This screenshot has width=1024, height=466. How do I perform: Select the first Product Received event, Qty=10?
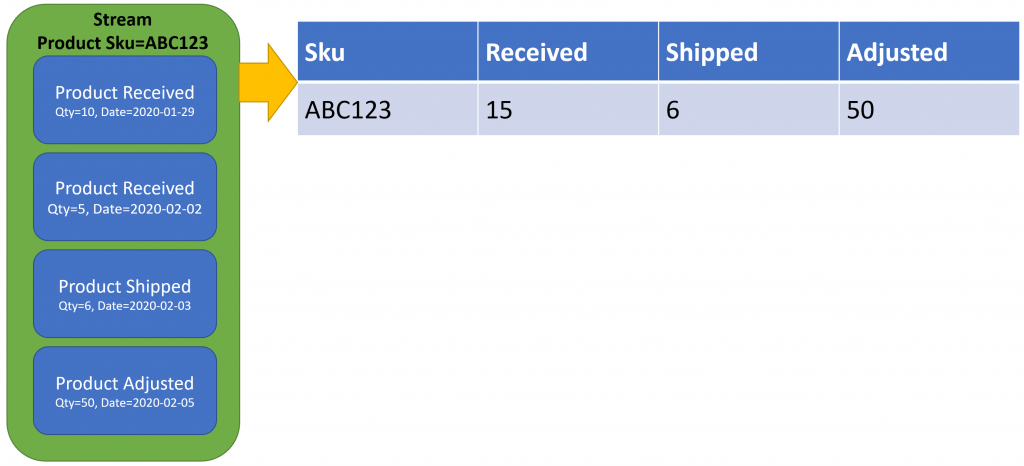(x=125, y=100)
